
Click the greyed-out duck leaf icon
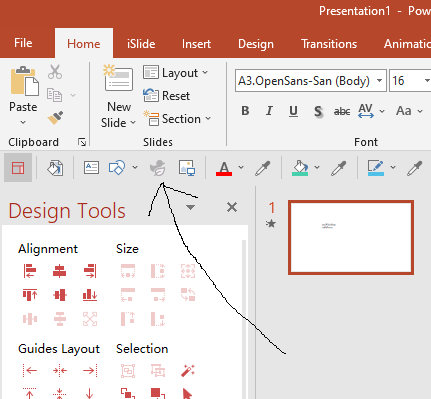coord(157,167)
